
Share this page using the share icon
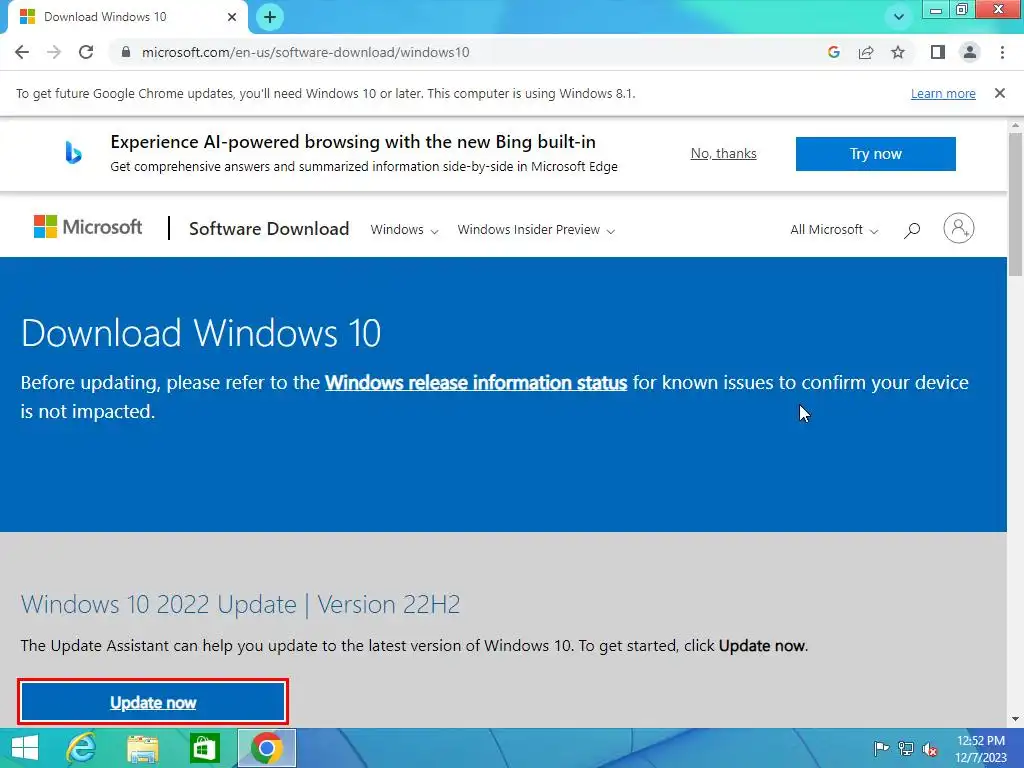point(866,52)
